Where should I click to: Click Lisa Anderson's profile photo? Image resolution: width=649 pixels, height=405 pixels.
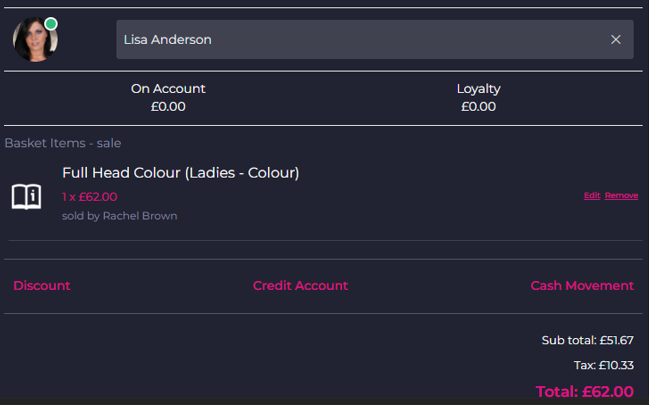[x=34, y=41]
